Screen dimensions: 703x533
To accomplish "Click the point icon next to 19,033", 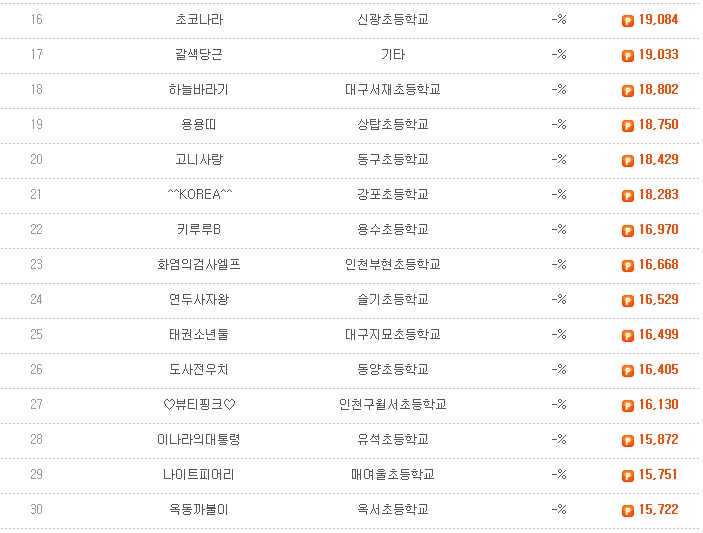I will pyautogui.click(x=628, y=56).
